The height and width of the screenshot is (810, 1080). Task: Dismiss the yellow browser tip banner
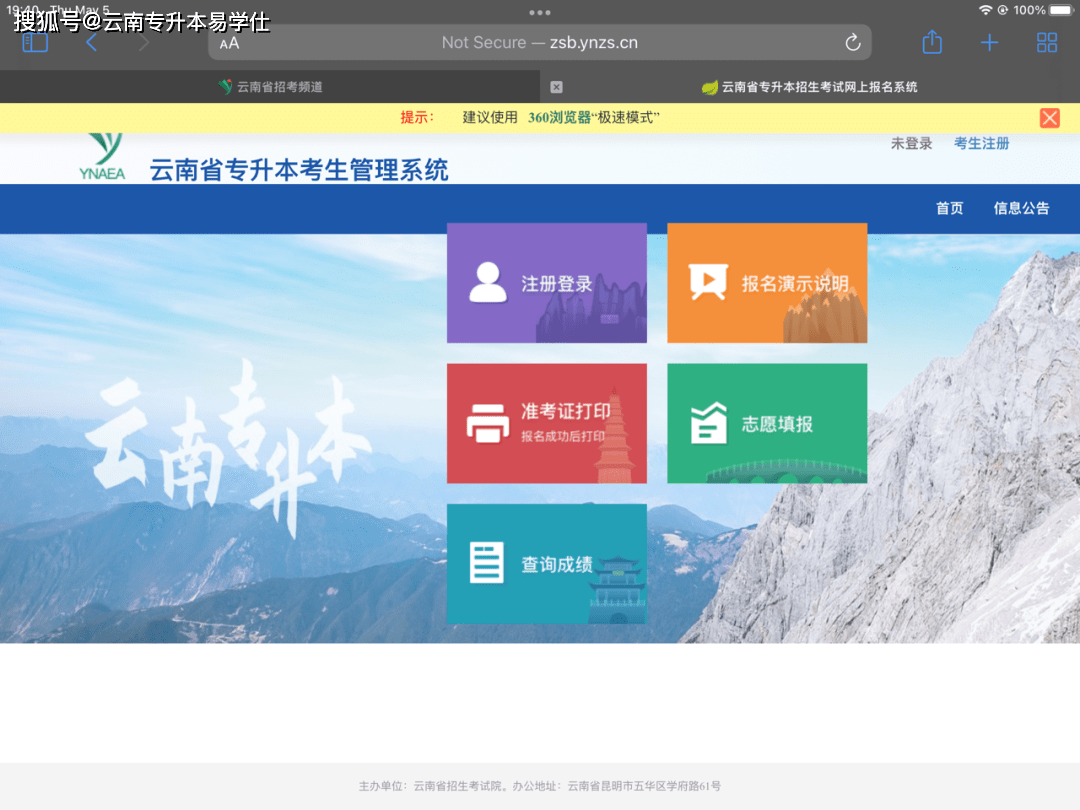coord(1050,118)
